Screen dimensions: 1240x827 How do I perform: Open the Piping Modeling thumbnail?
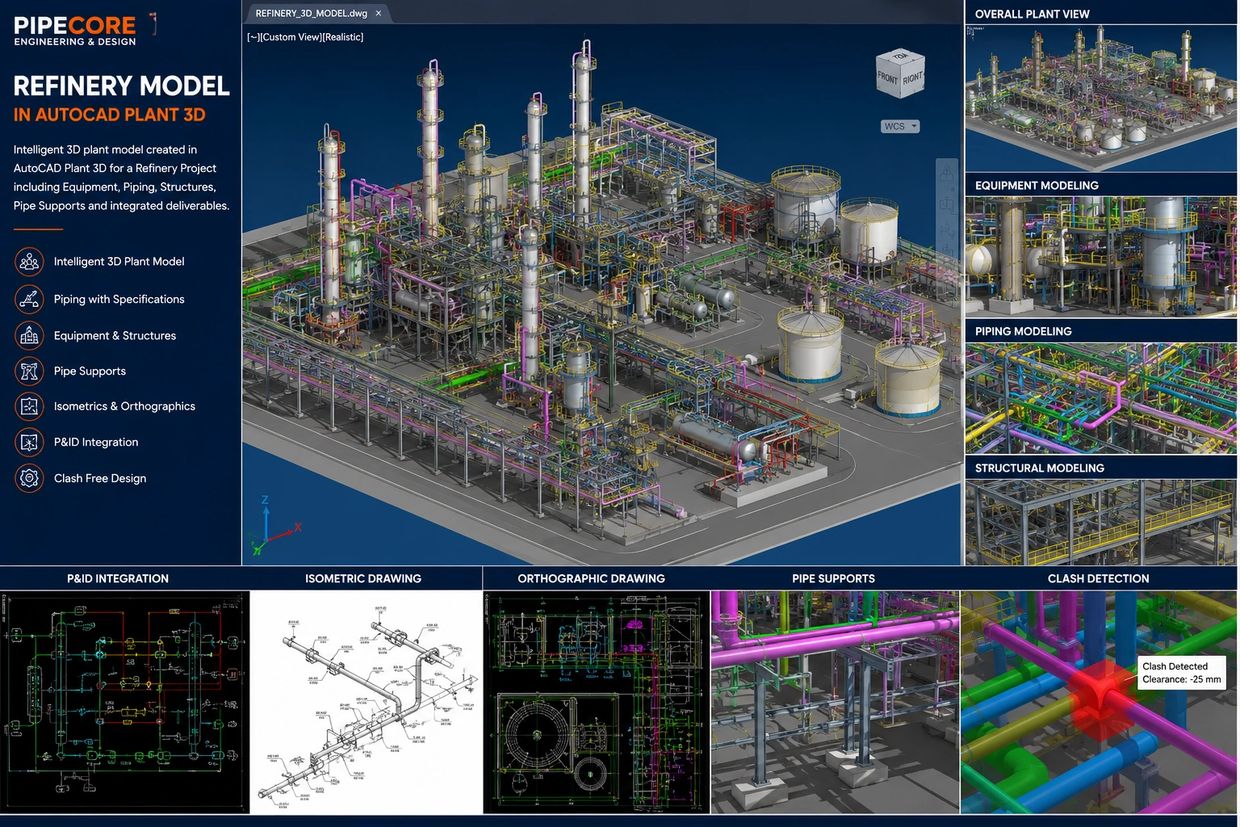[x=1101, y=398]
